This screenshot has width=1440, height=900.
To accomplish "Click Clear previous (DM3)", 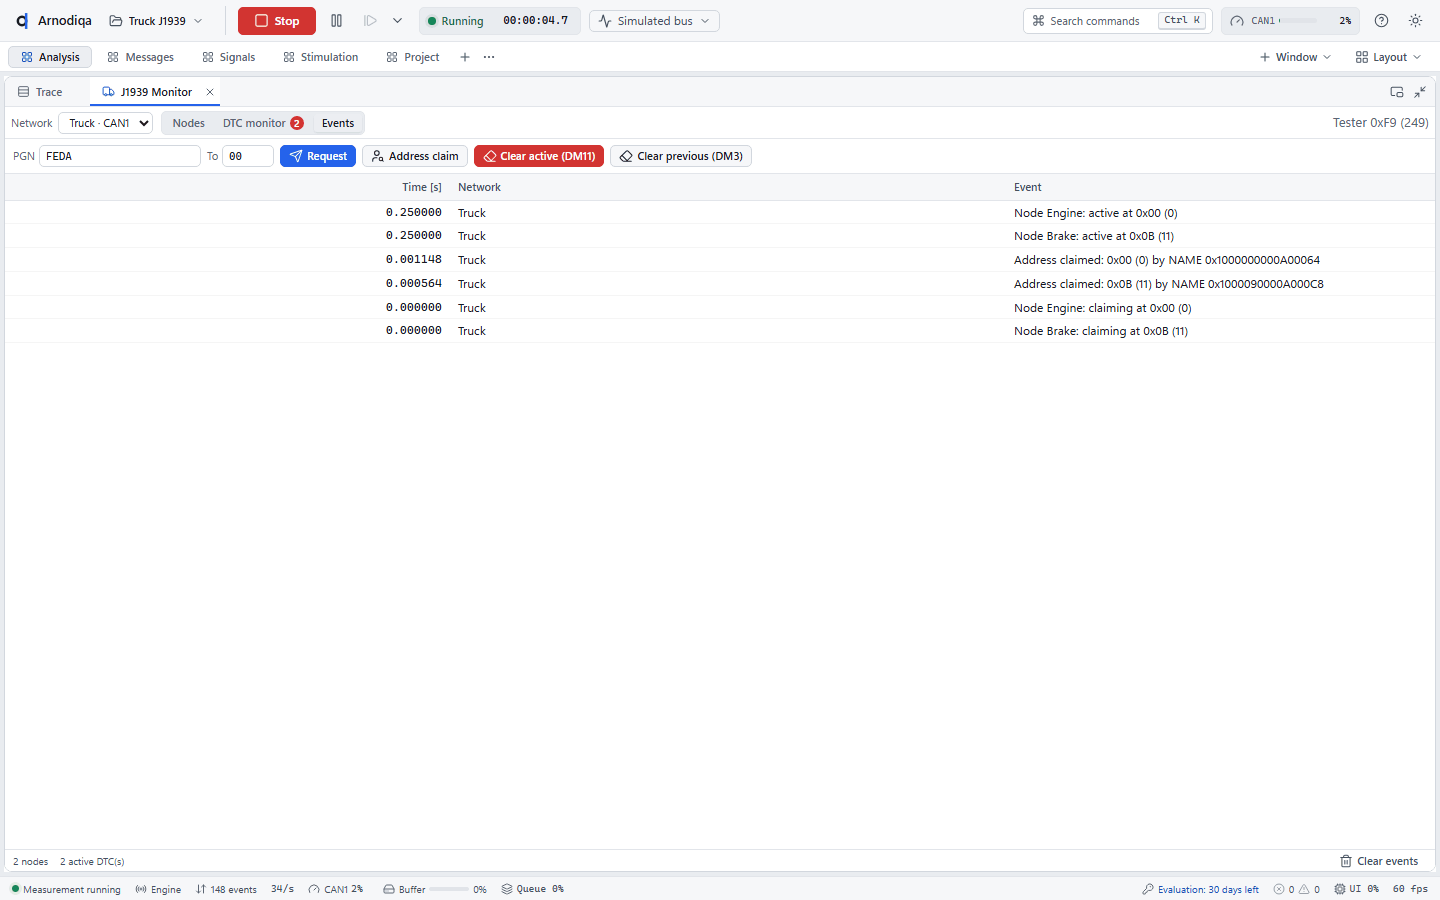I will point(681,156).
